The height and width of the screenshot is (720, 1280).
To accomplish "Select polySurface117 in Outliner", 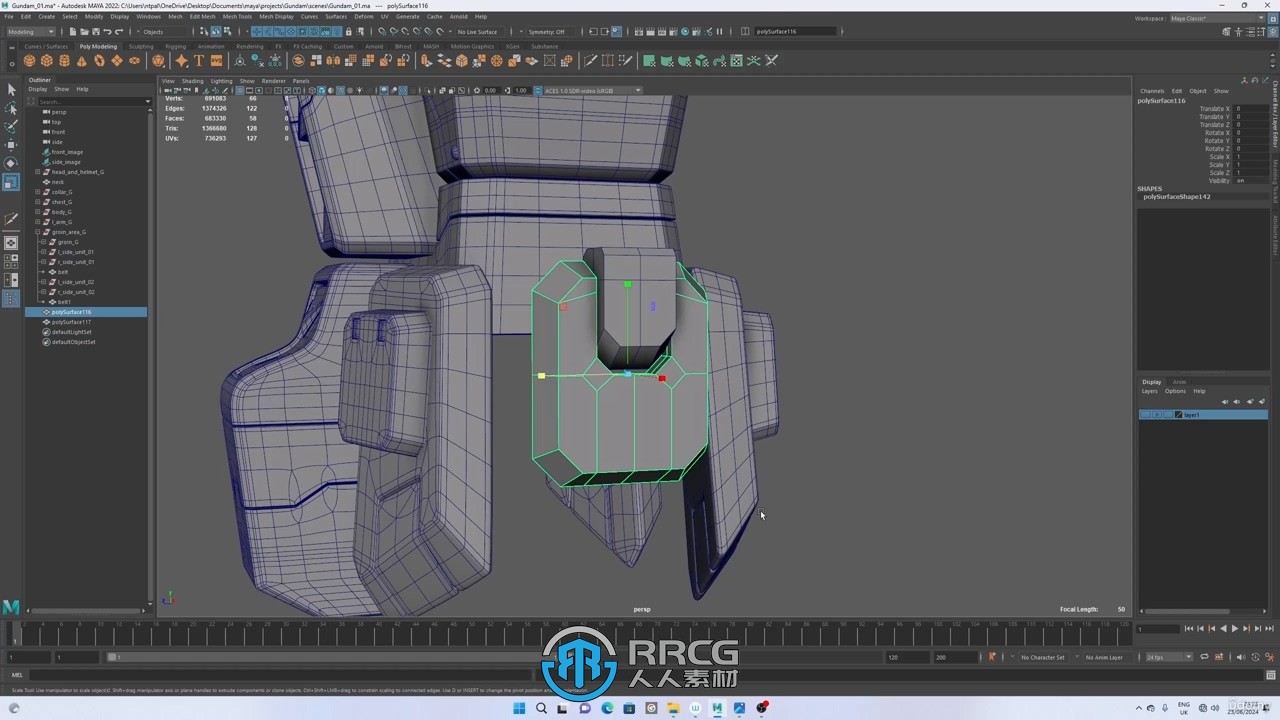I will pyautogui.click(x=71, y=322).
